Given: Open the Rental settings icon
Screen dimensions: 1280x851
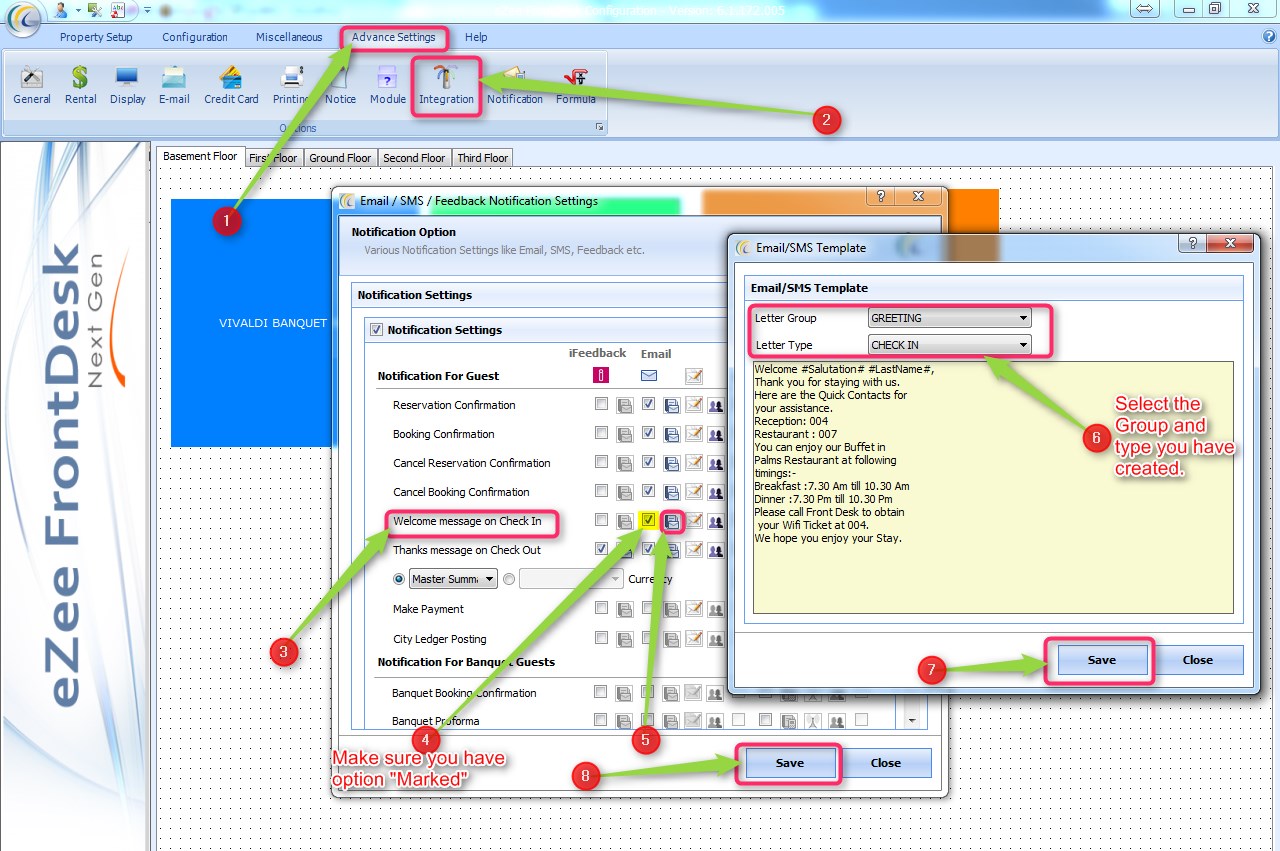Looking at the screenshot, I should tap(80, 85).
